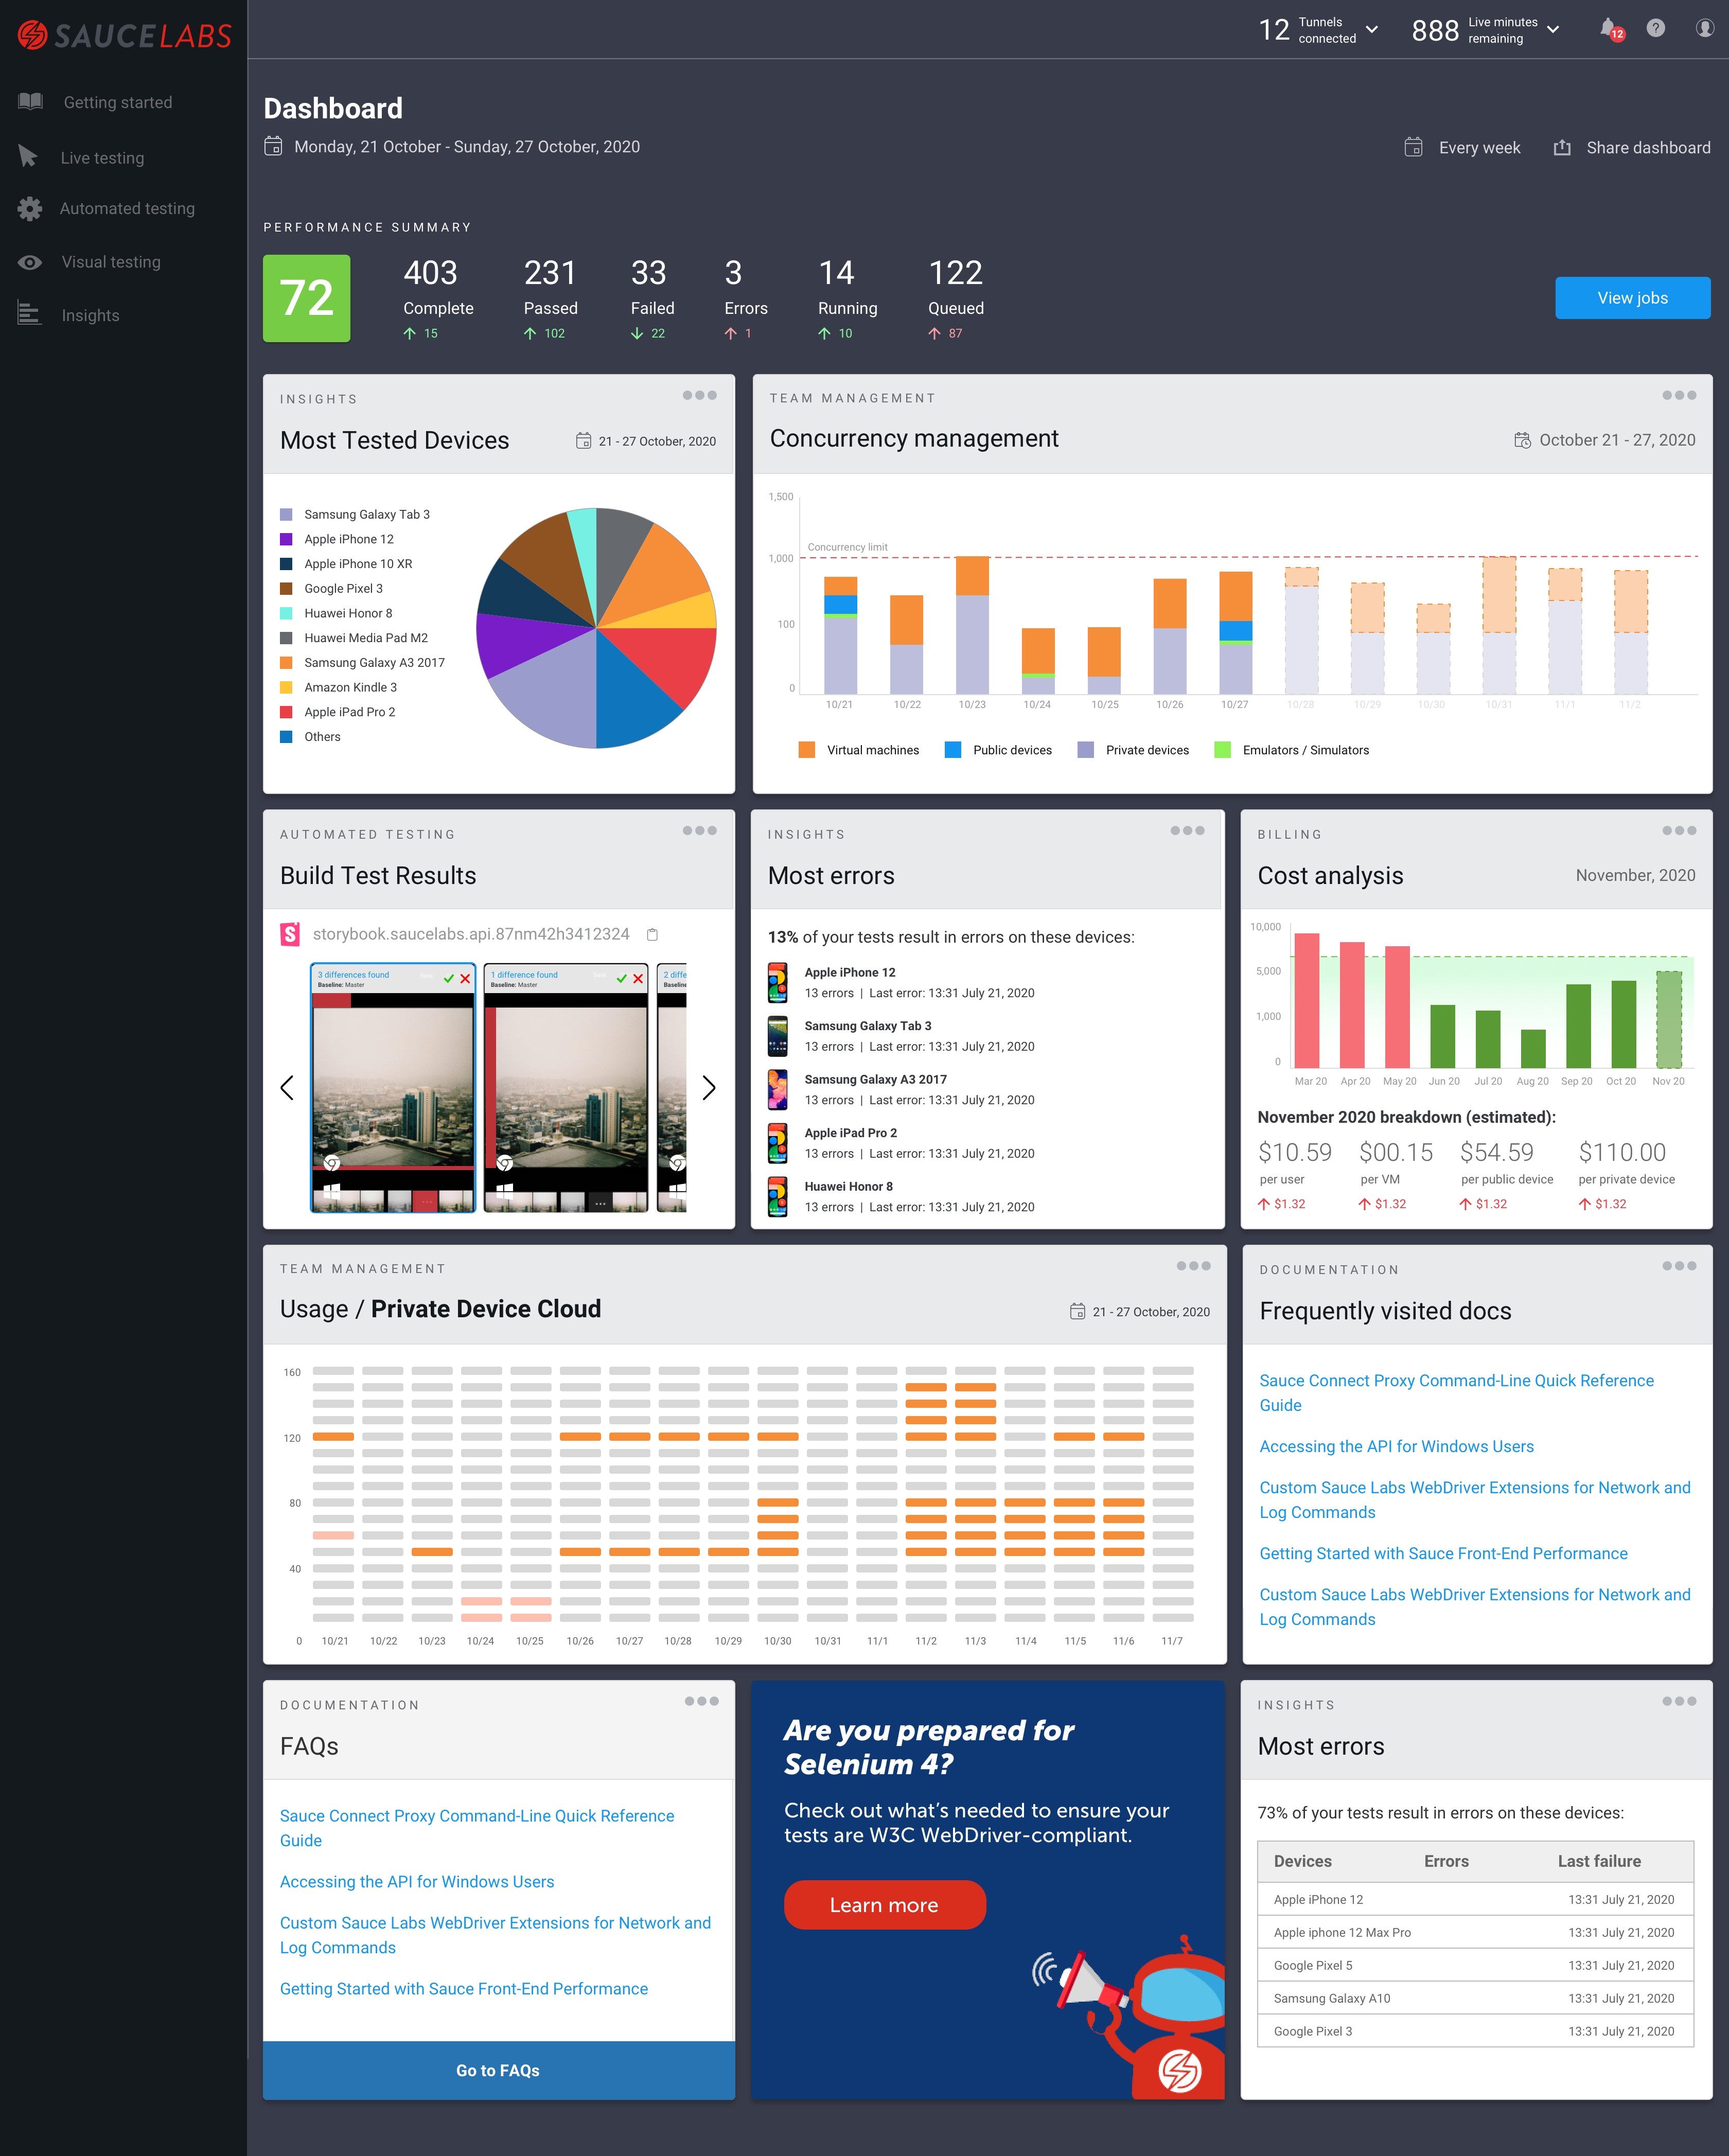The width and height of the screenshot is (1729, 2156).
Task: Open the Most Tested Devices three-dot menu
Action: (x=699, y=395)
